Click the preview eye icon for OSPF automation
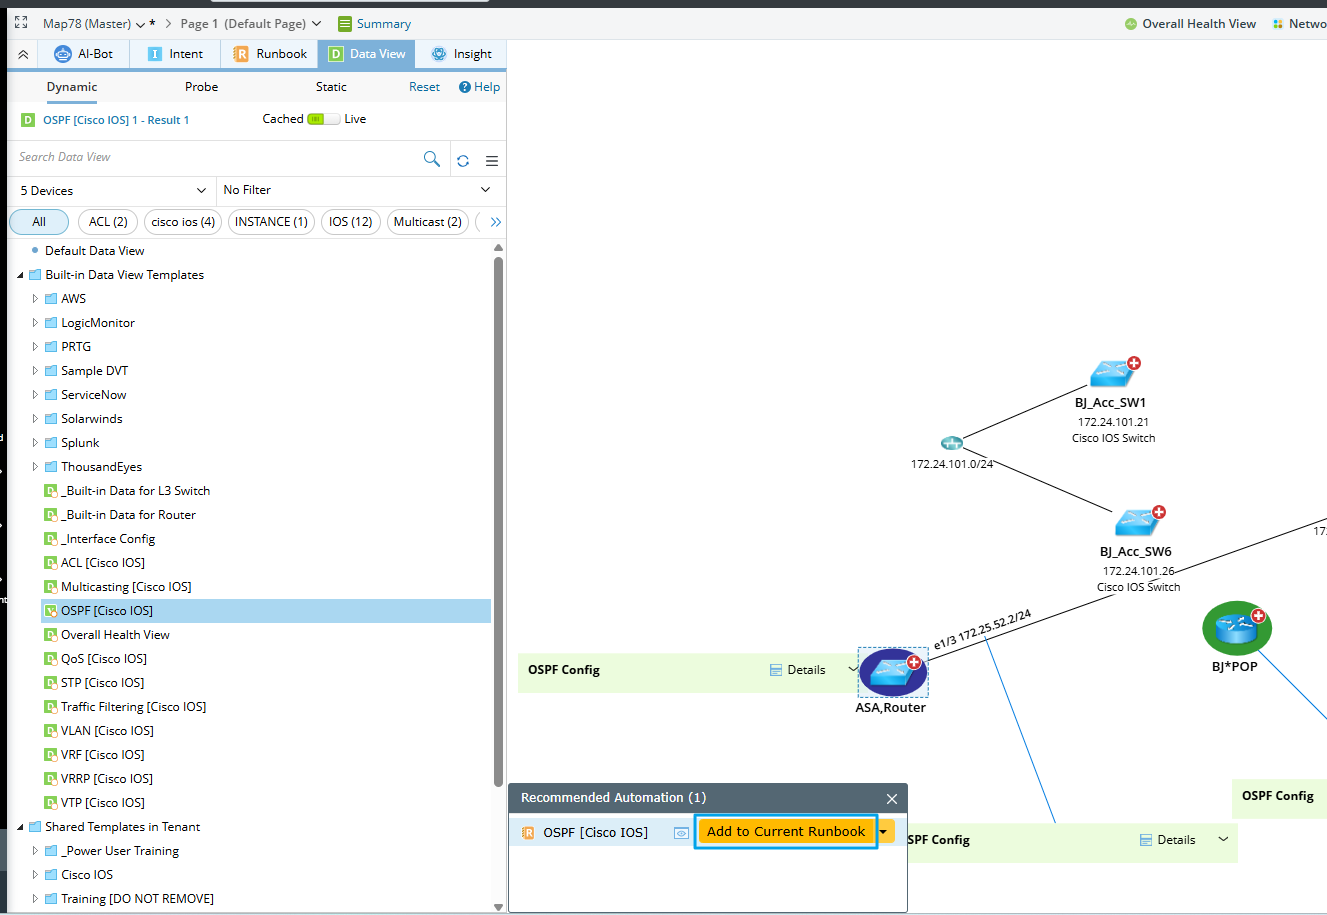The image size is (1327, 915). pos(681,833)
